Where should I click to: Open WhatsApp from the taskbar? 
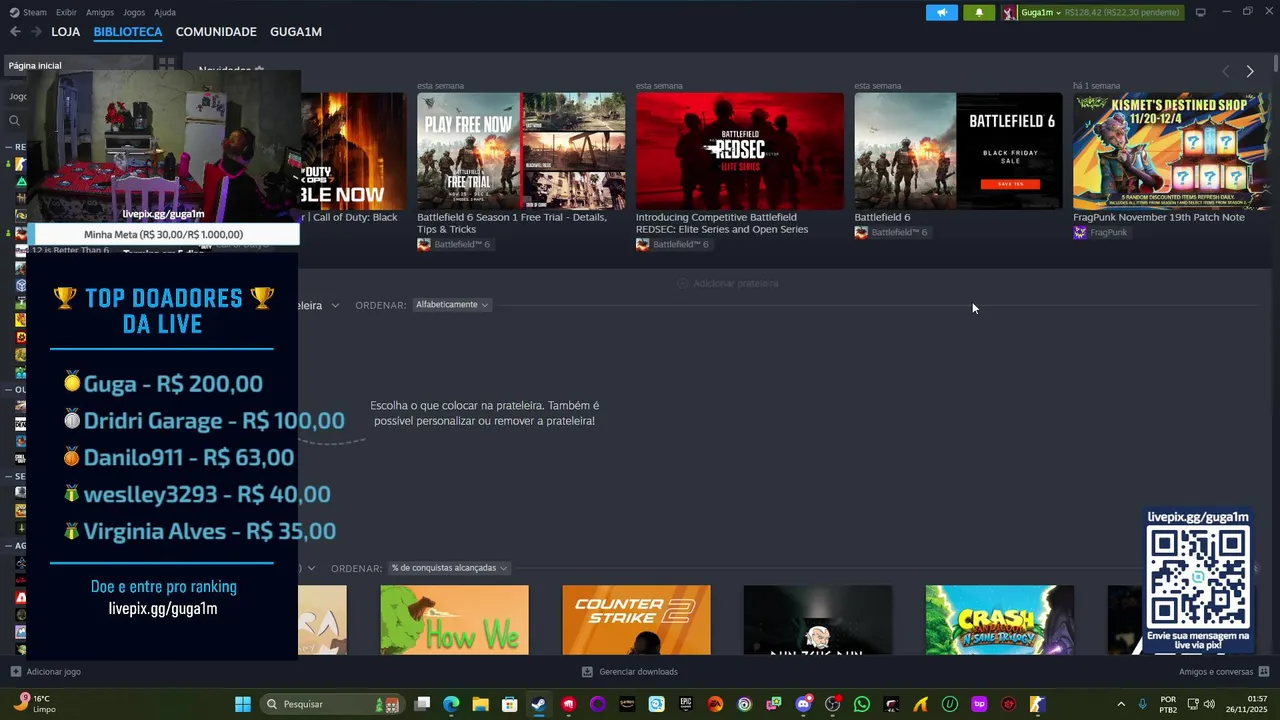pyautogui.click(x=862, y=704)
